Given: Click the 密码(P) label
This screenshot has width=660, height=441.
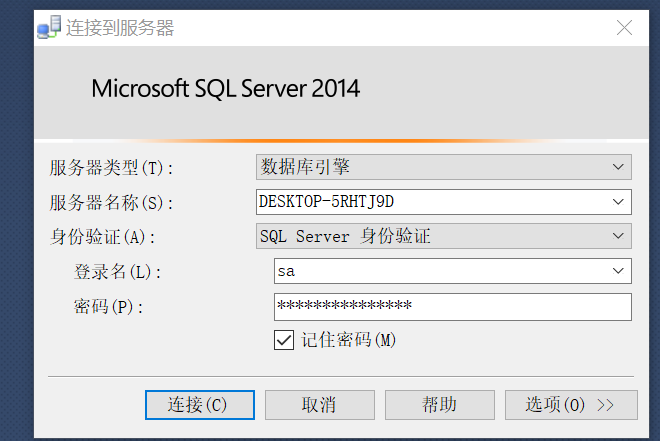Looking at the screenshot, I should click(x=109, y=307).
